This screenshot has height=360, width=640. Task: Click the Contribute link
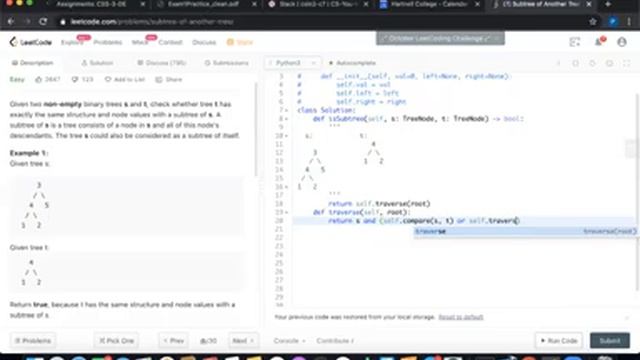(x=335, y=340)
